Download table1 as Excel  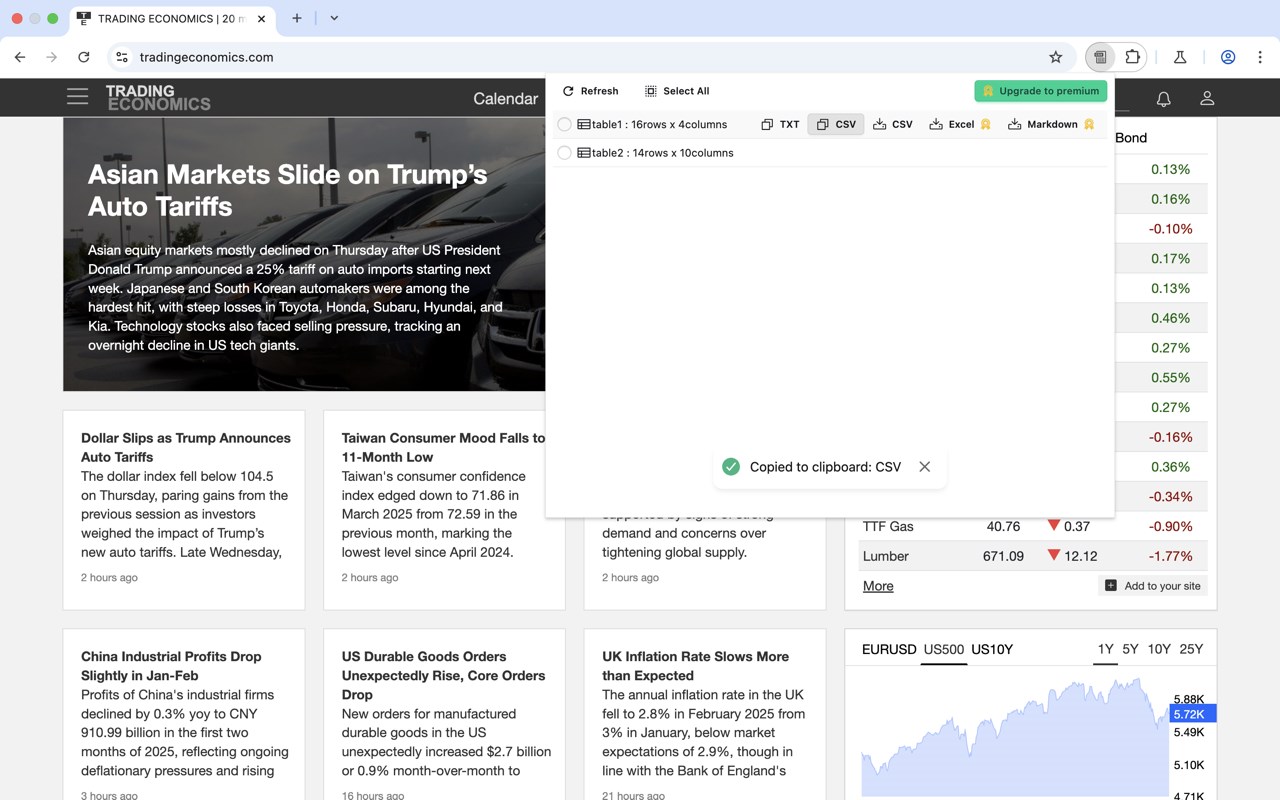click(x=959, y=125)
